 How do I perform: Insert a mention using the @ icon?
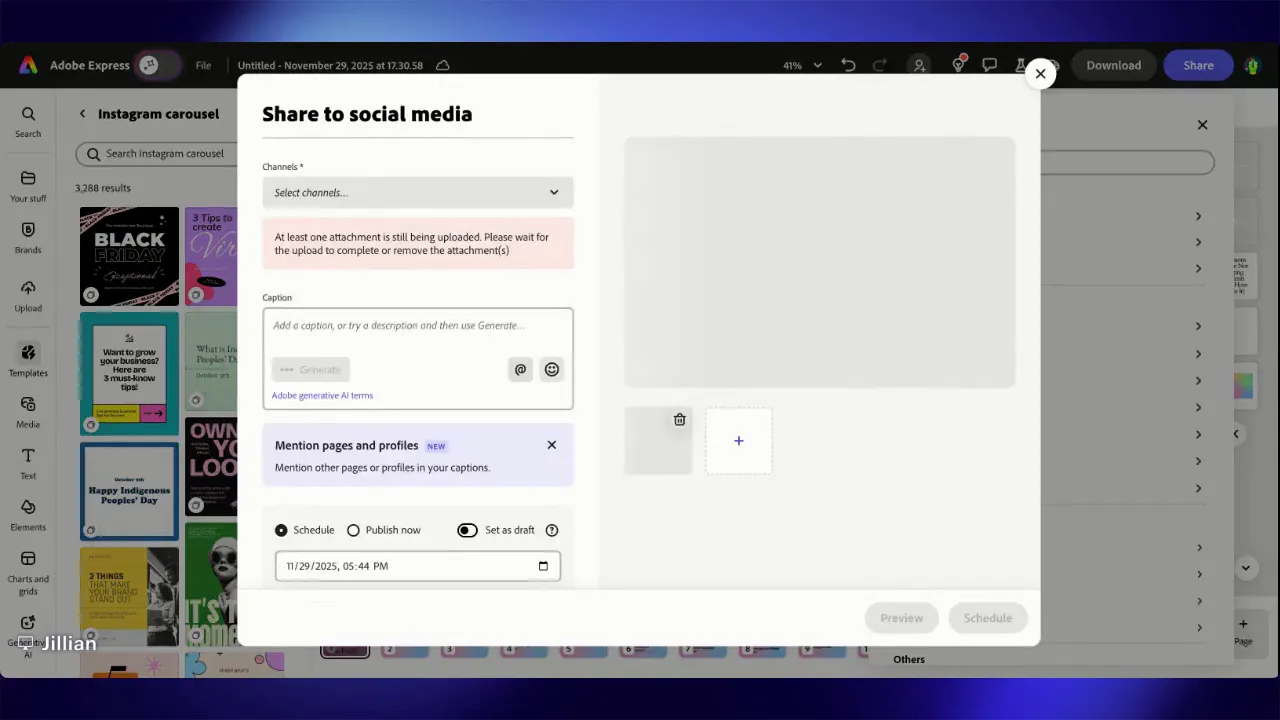(x=520, y=369)
